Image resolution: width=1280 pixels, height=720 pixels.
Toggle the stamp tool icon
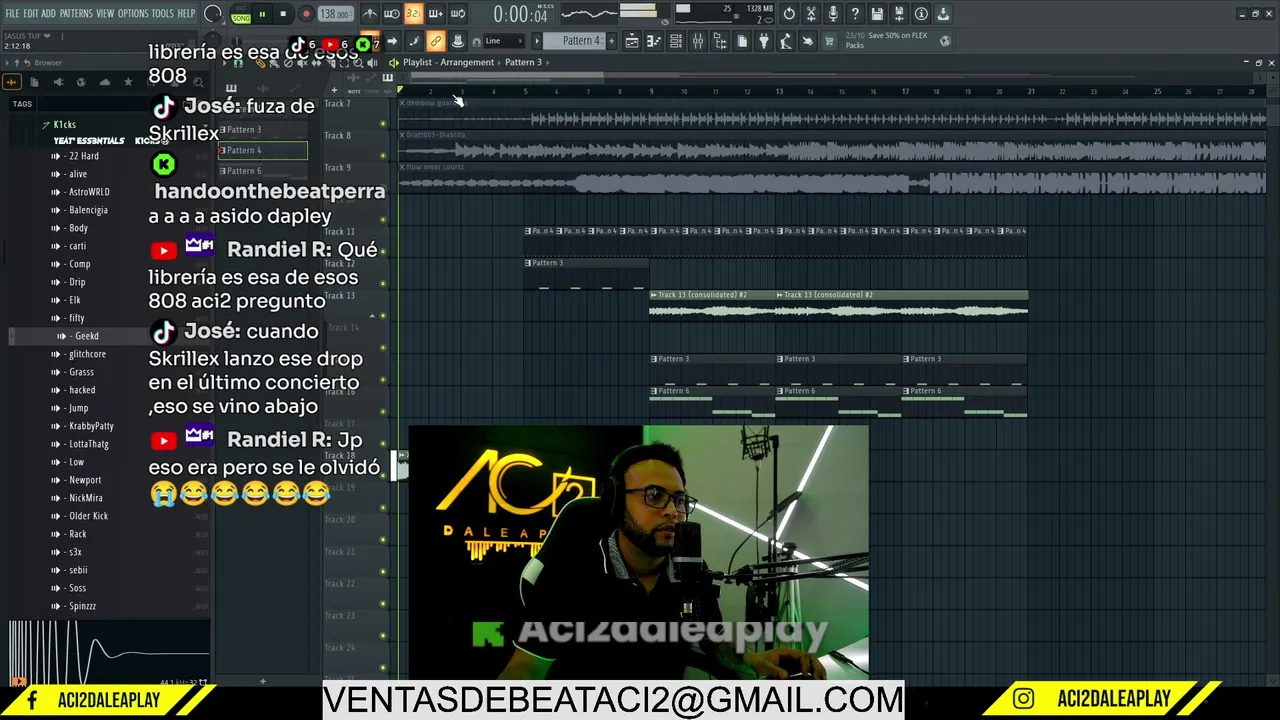(x=457, y=41)
